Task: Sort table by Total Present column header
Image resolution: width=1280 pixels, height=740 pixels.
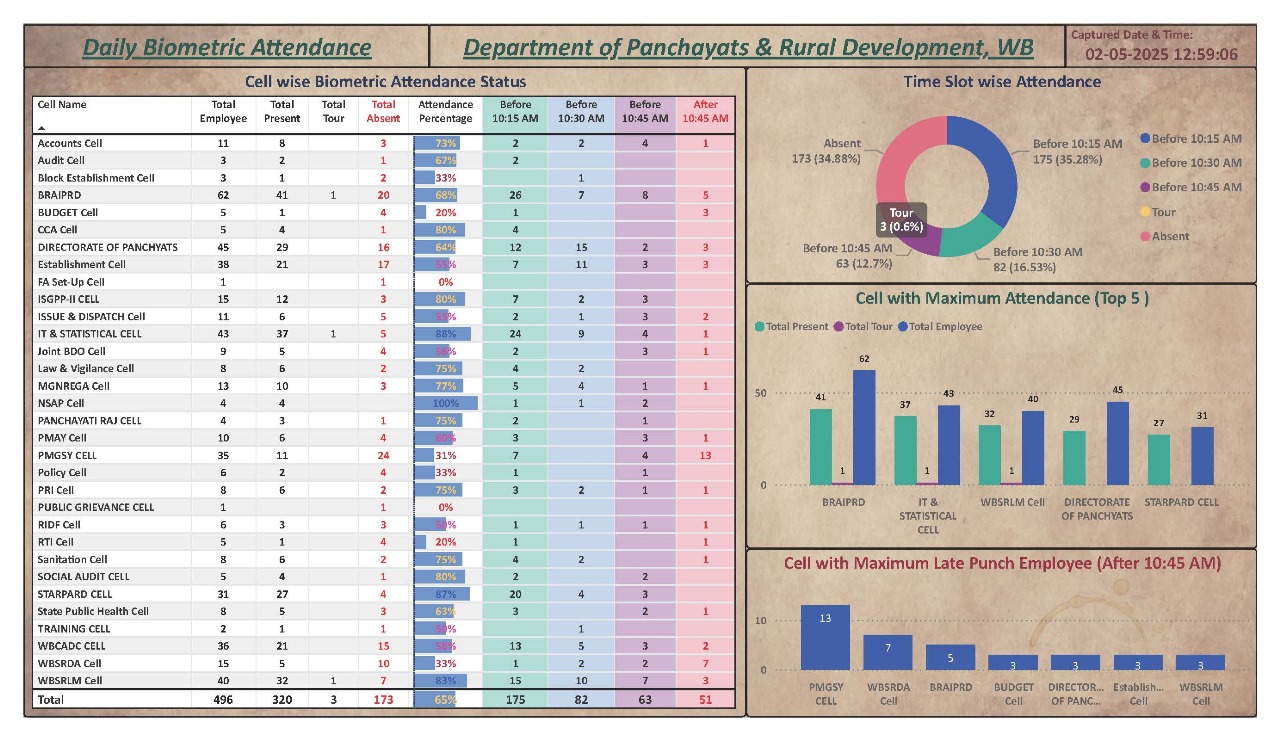Action: [282, 111]
